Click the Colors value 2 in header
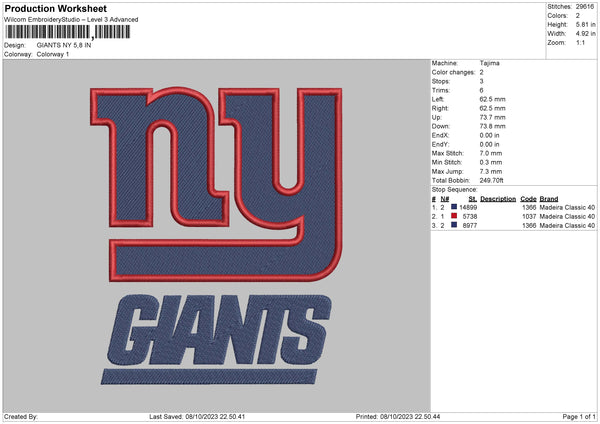The height and width of the screenshot is (424, 600). [577, 16]
